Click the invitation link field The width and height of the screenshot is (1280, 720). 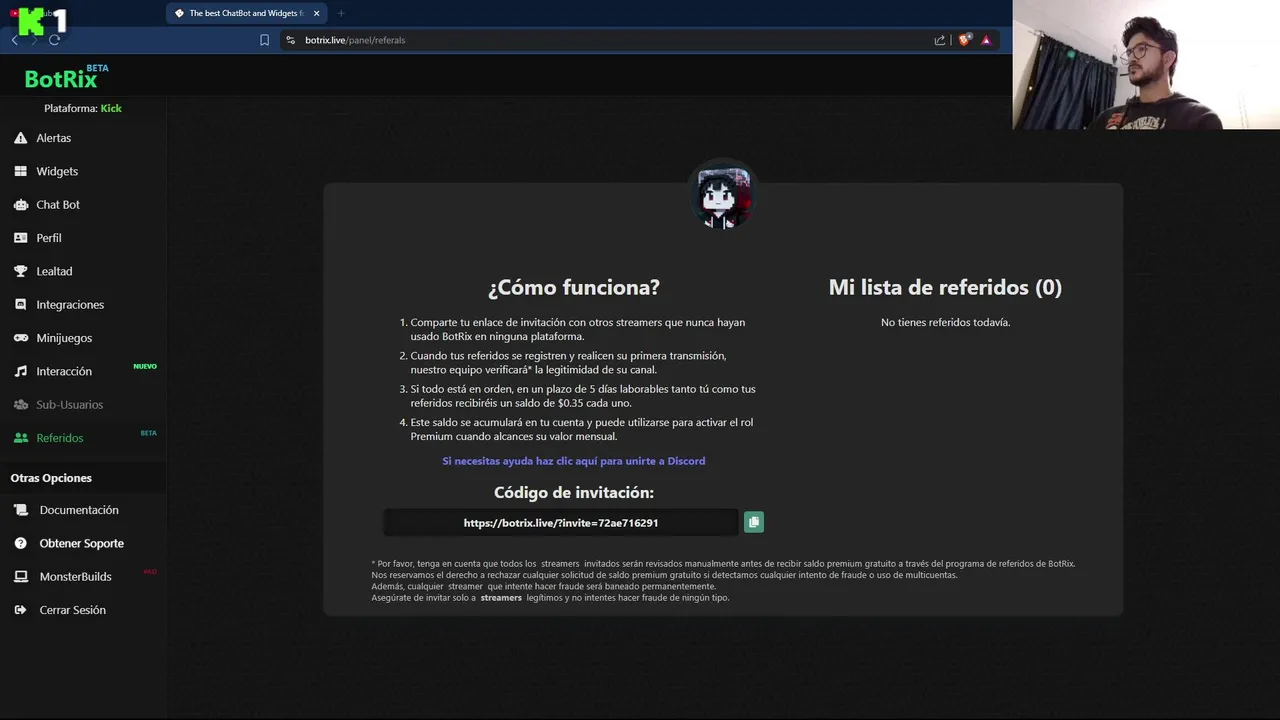point(561,523)
